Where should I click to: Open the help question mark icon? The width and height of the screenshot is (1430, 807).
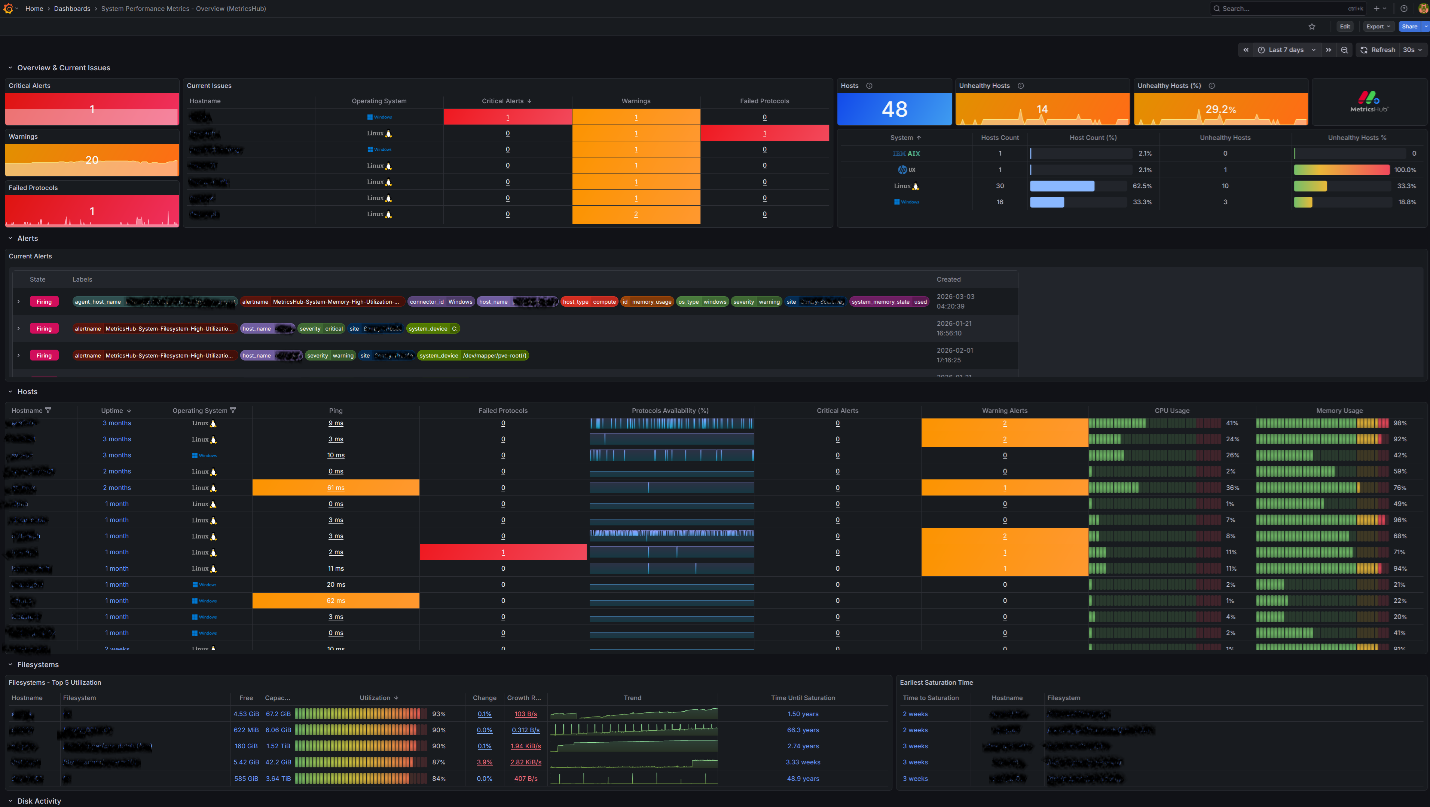tap(1403, 8)
